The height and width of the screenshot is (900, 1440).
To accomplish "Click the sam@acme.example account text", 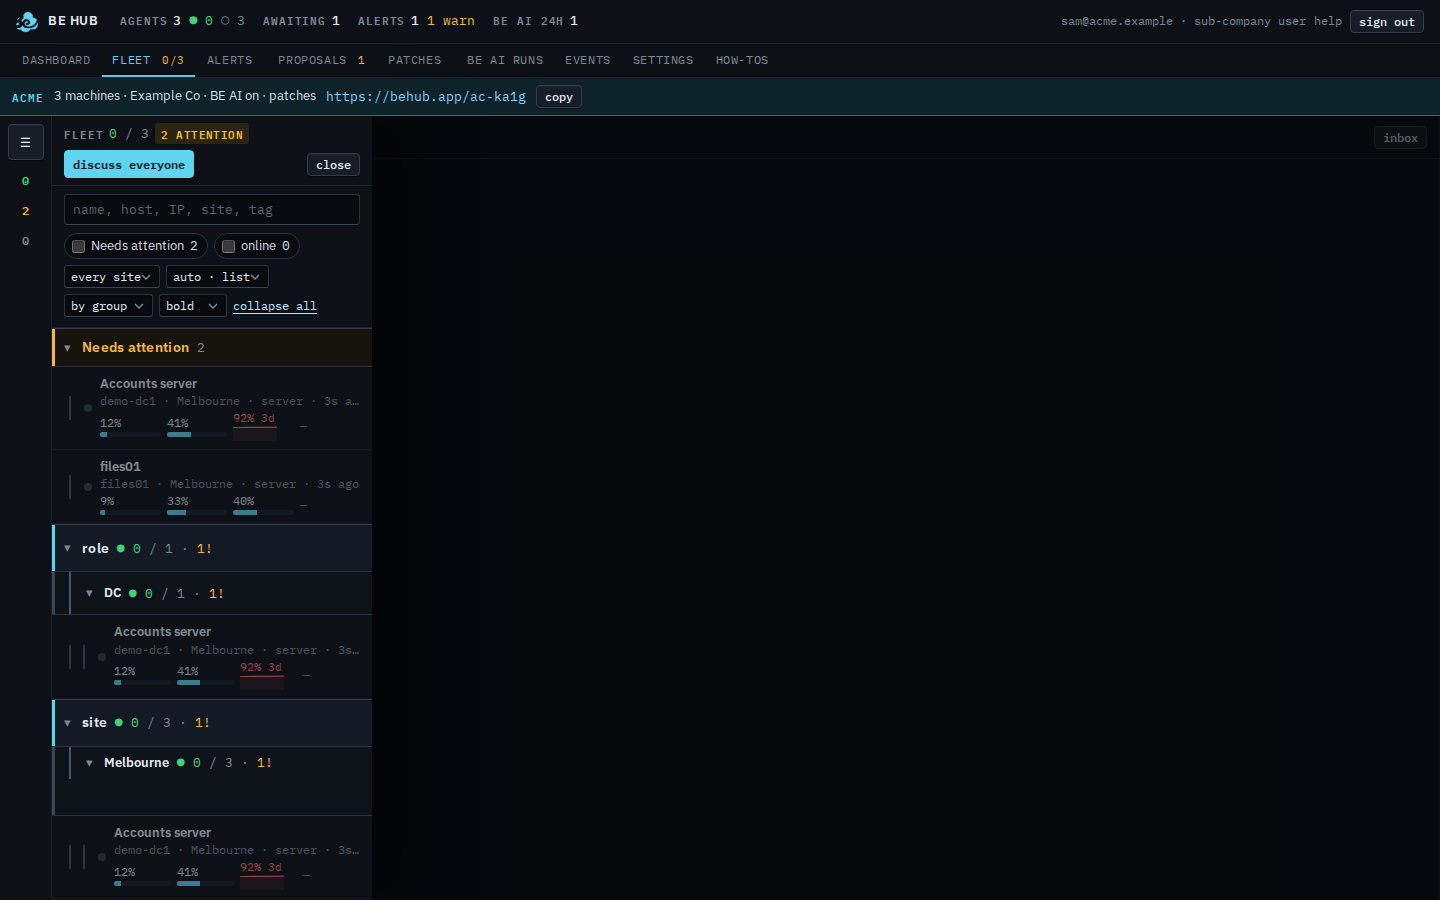I will 1117,21.
